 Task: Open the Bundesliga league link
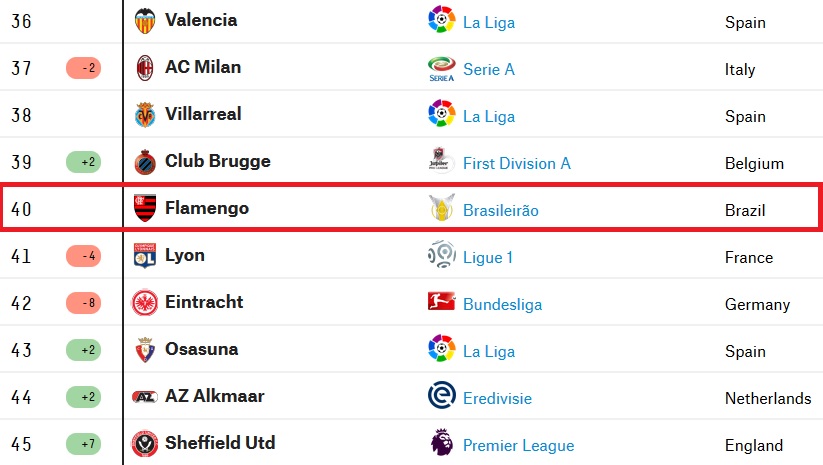[x=502, y=304]
